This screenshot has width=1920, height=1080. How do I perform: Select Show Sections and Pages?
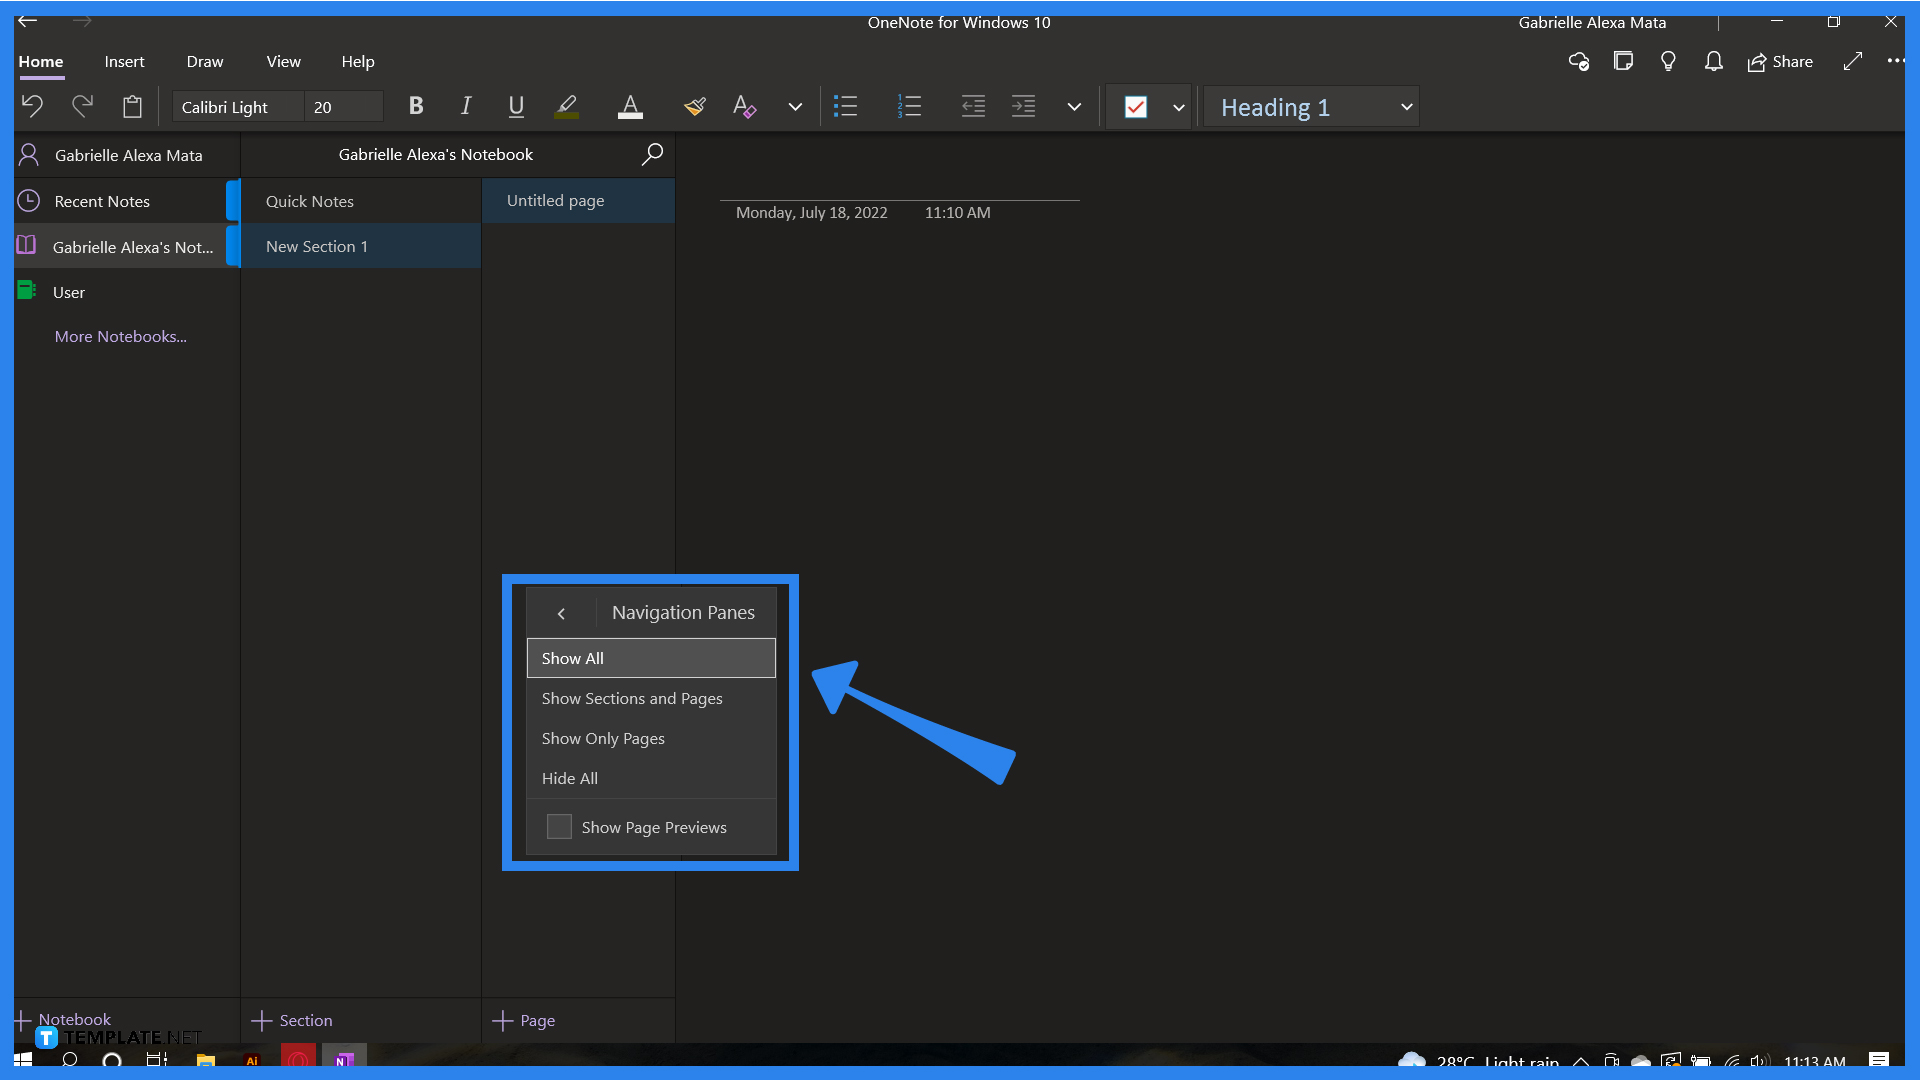tap(631, 698)
